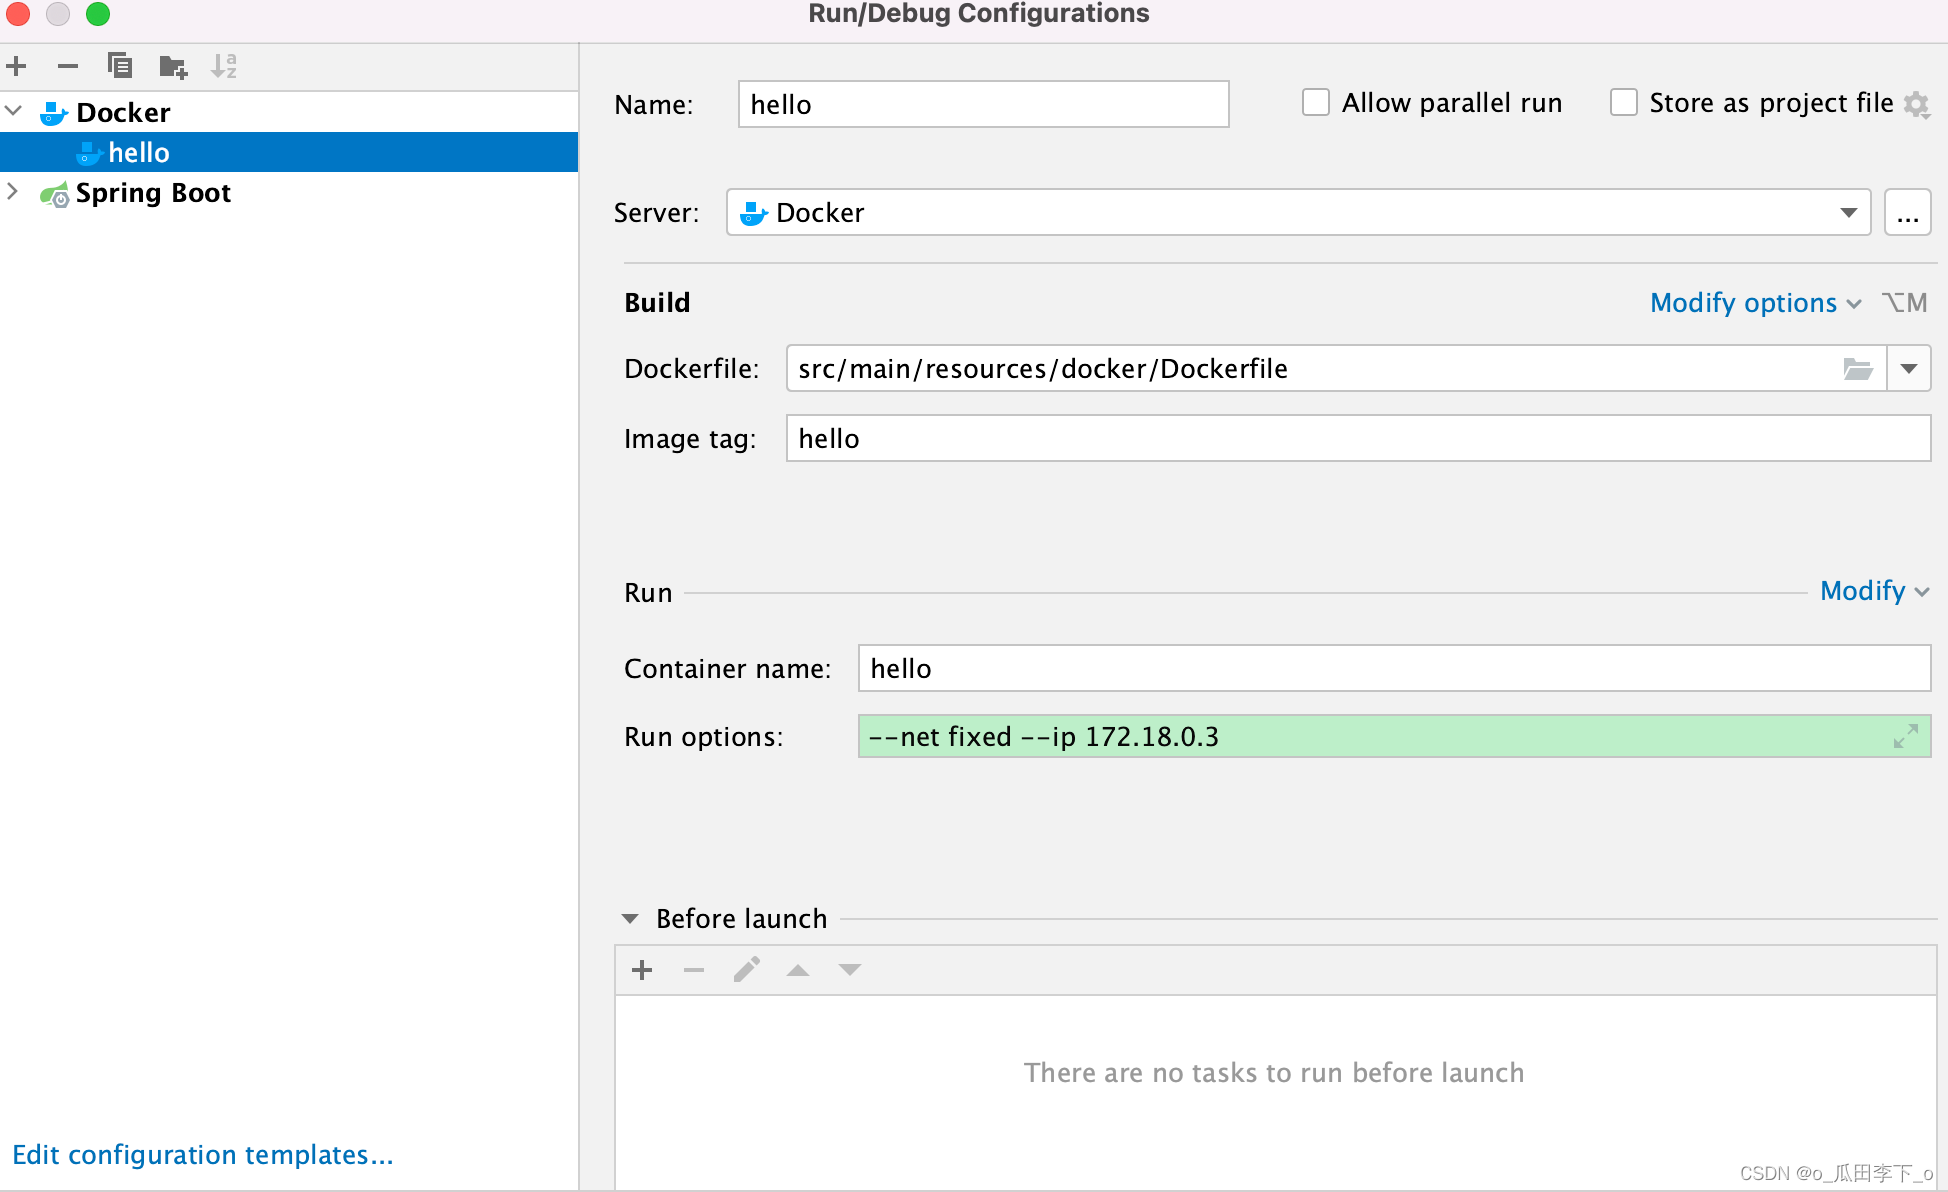This screenshot has width=1948, height=1192.
Task: Expand the Run options field editor
Action: click(x=1905, y=737)
